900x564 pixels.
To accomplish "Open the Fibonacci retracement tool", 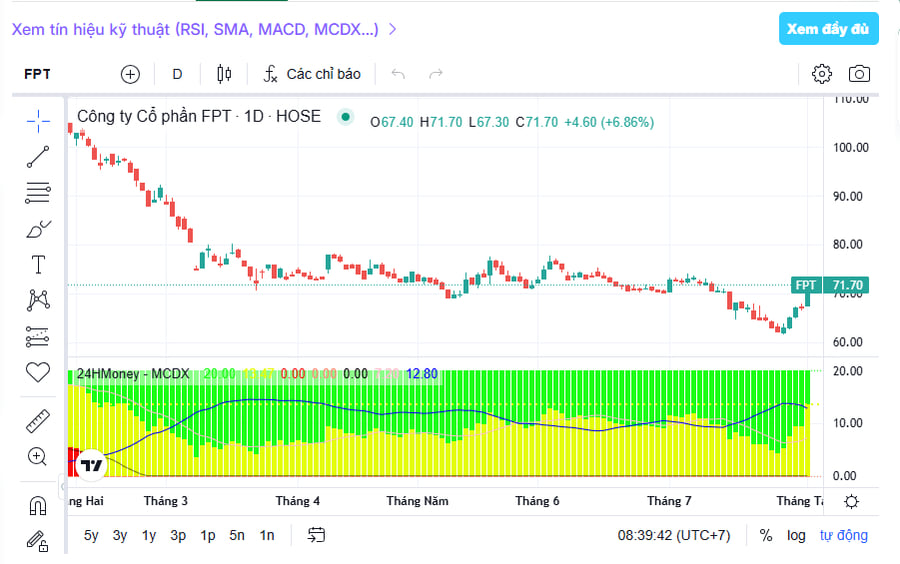I will click(38, 193).
